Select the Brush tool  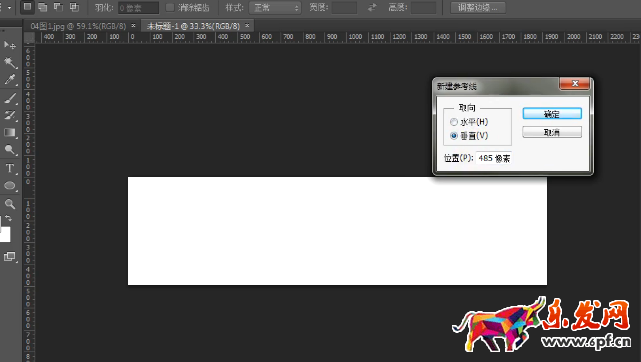click(10, 98)
